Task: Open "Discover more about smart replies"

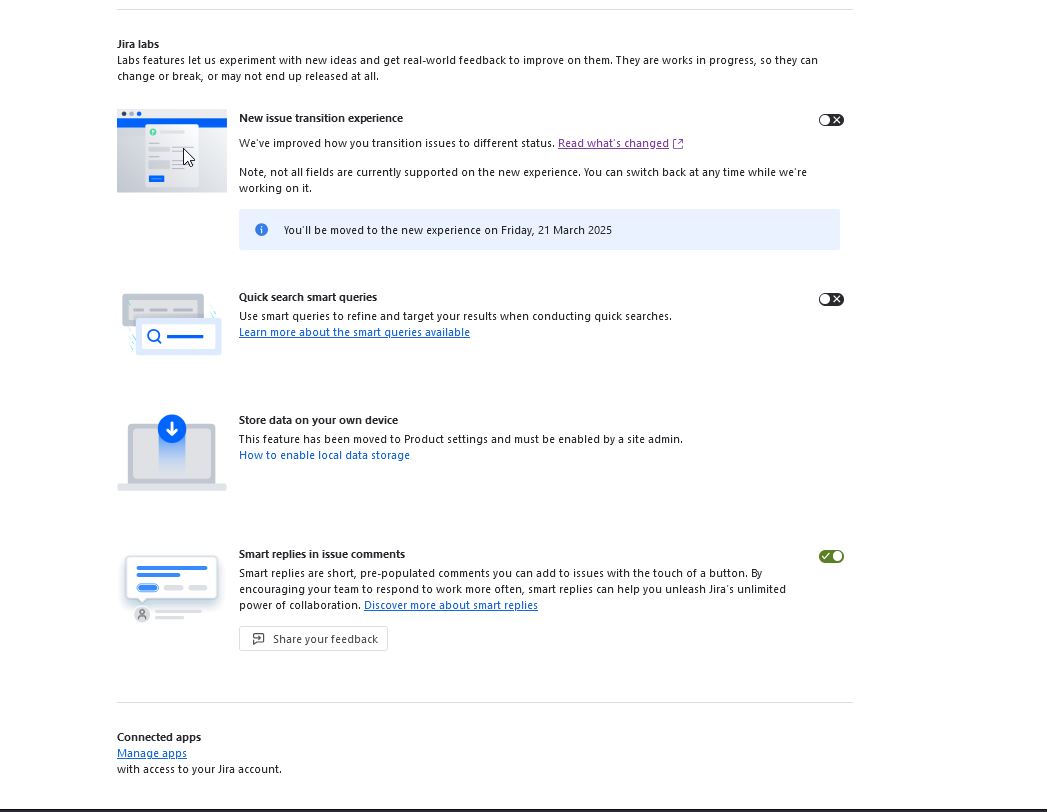Action: coord(451,605)
